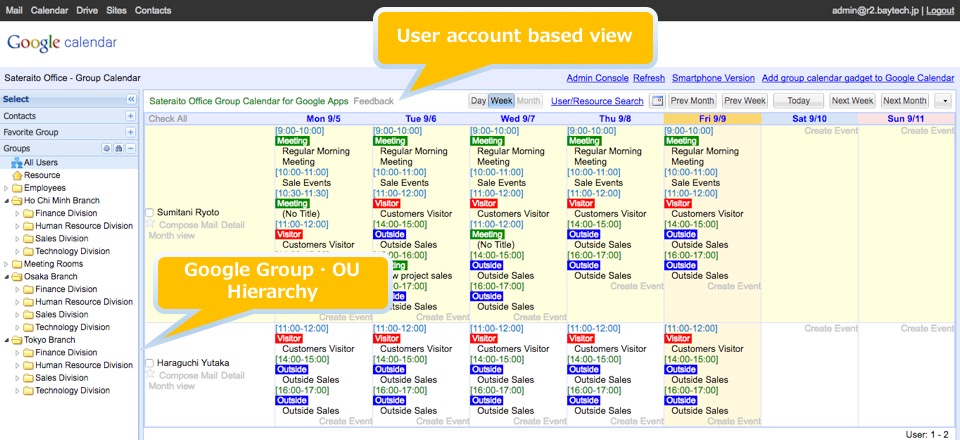This screenshot has width=960, height=440.
Task: Open Drive in the top navigation bar
Action: 88,10
